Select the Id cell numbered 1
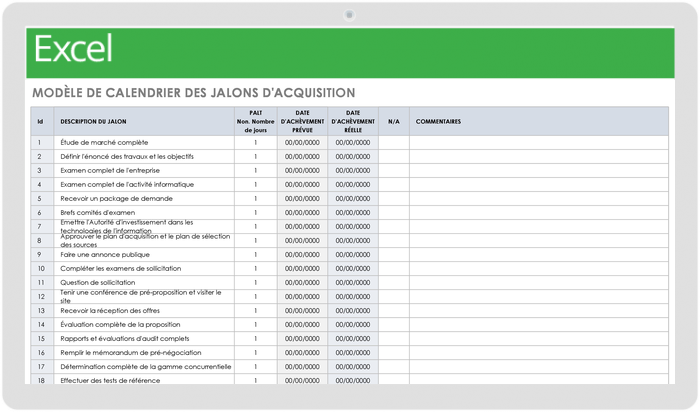Image resolution: width=700 pixels, height=412 pixels. pyautogui.click(x=42, y=143)
